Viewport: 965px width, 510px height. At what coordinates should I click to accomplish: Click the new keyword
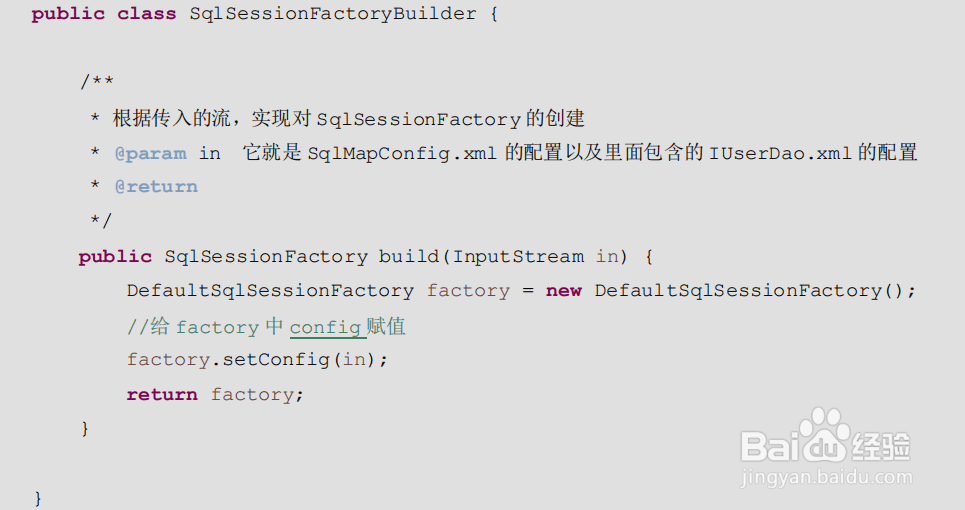pyautogui.click(x=564, y=290)
